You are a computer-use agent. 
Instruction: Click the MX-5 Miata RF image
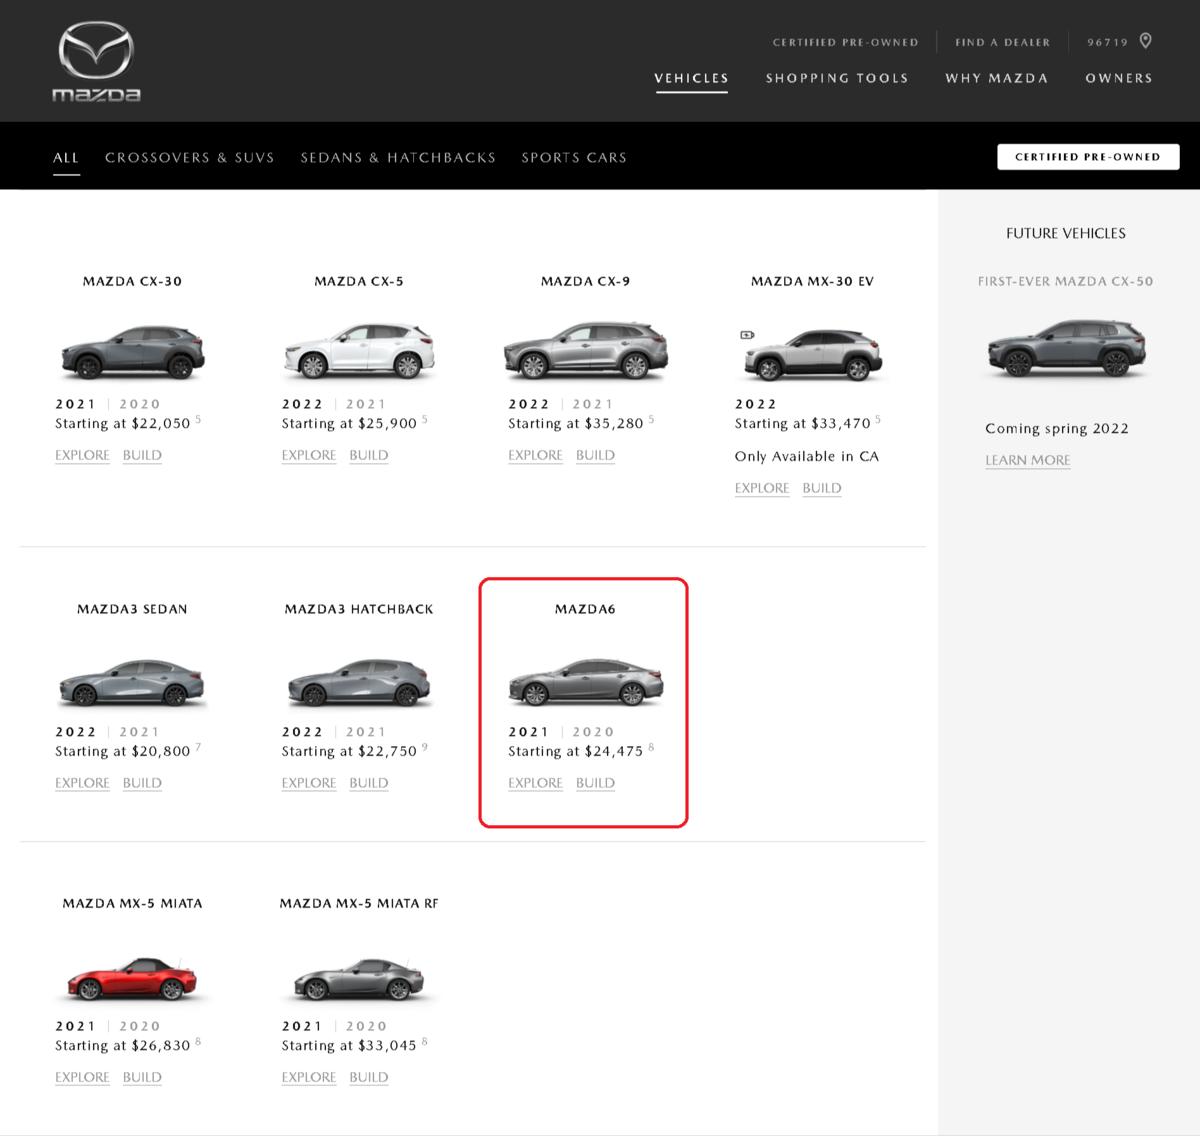359,978
